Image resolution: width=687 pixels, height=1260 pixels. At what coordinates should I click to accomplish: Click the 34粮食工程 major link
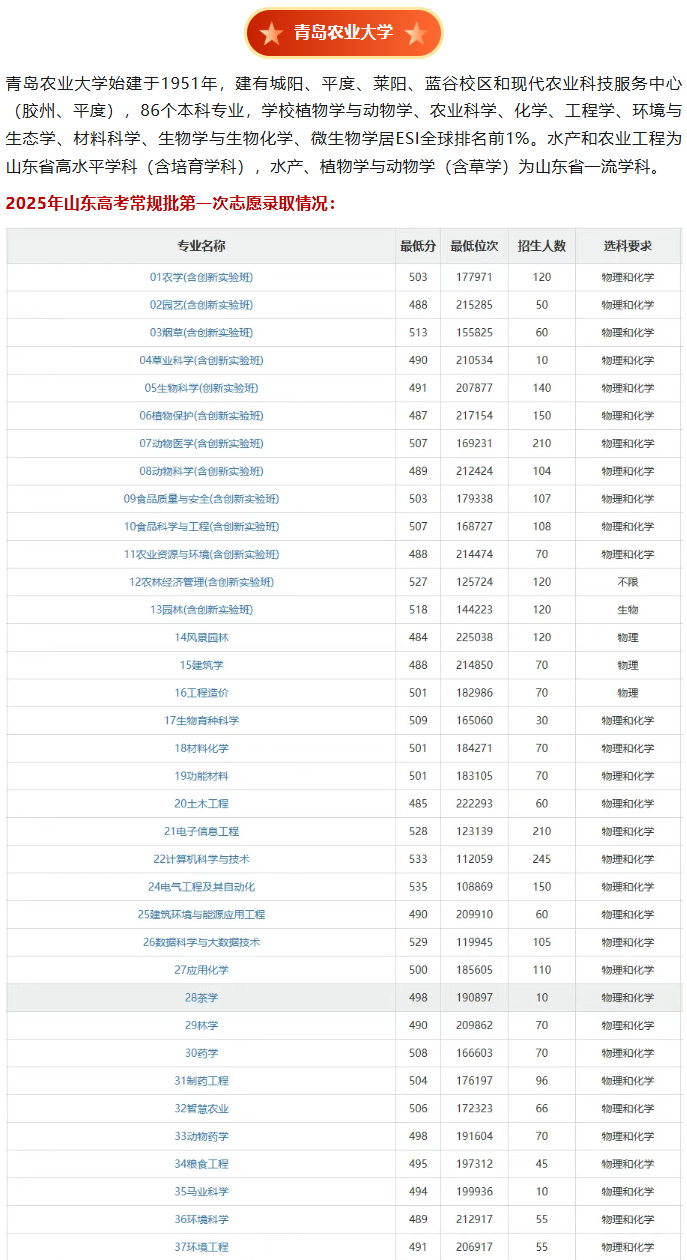tap(201, 1164)
